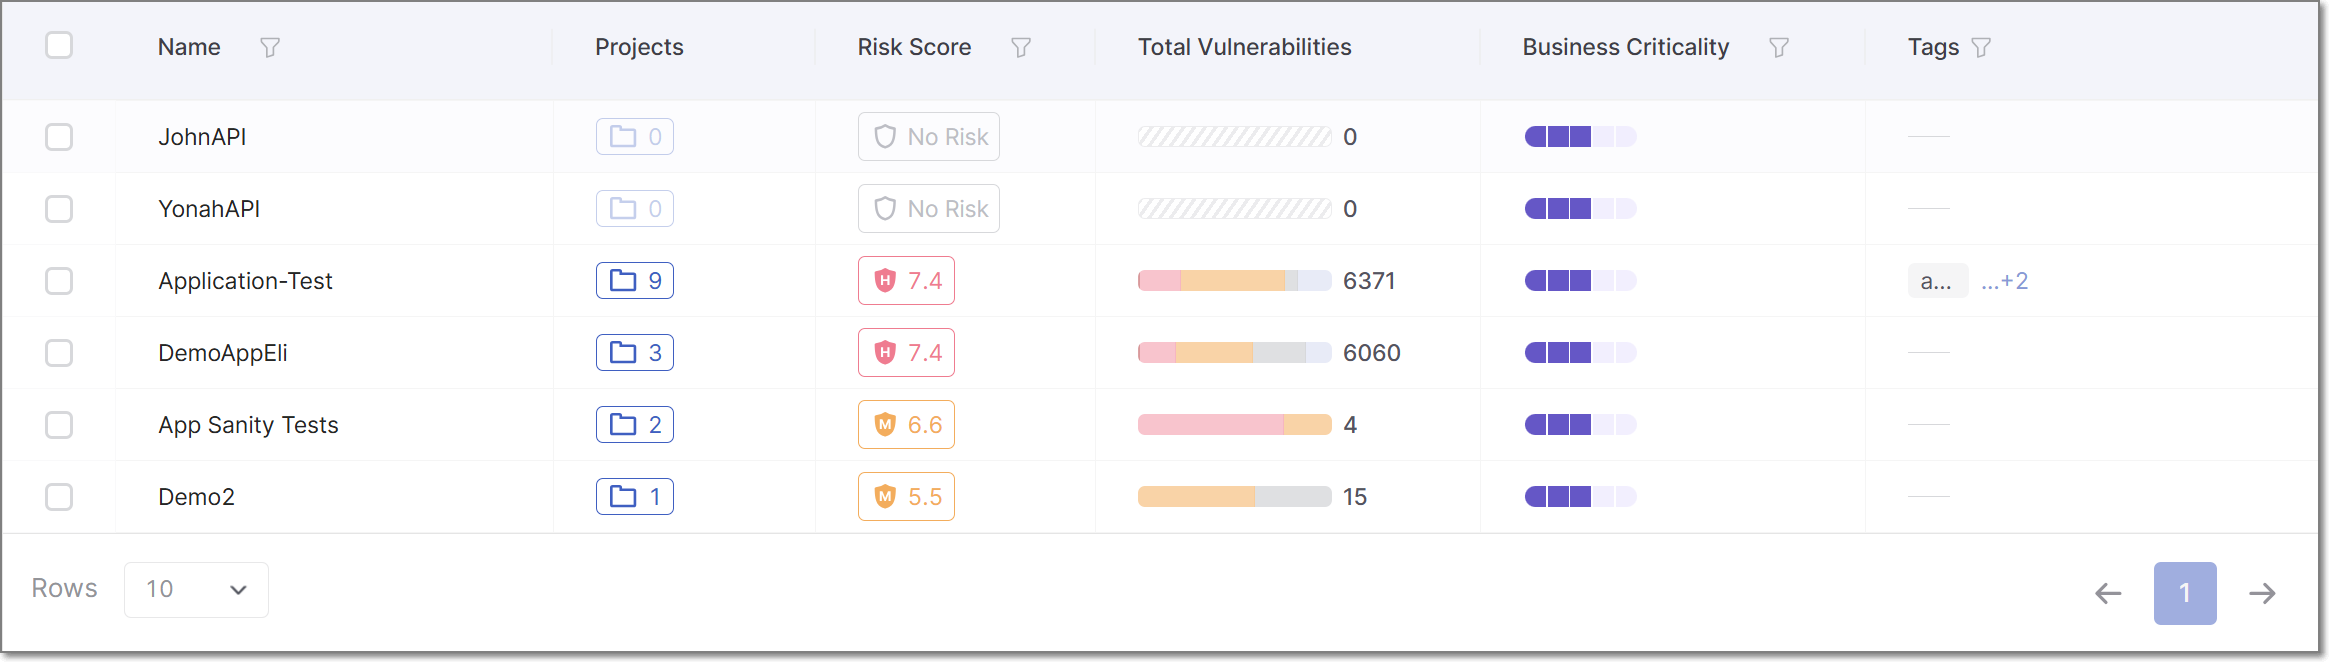Check the JohnAPI row checkbox
This screenshot has width=2329, height=662.
point(59,137)
